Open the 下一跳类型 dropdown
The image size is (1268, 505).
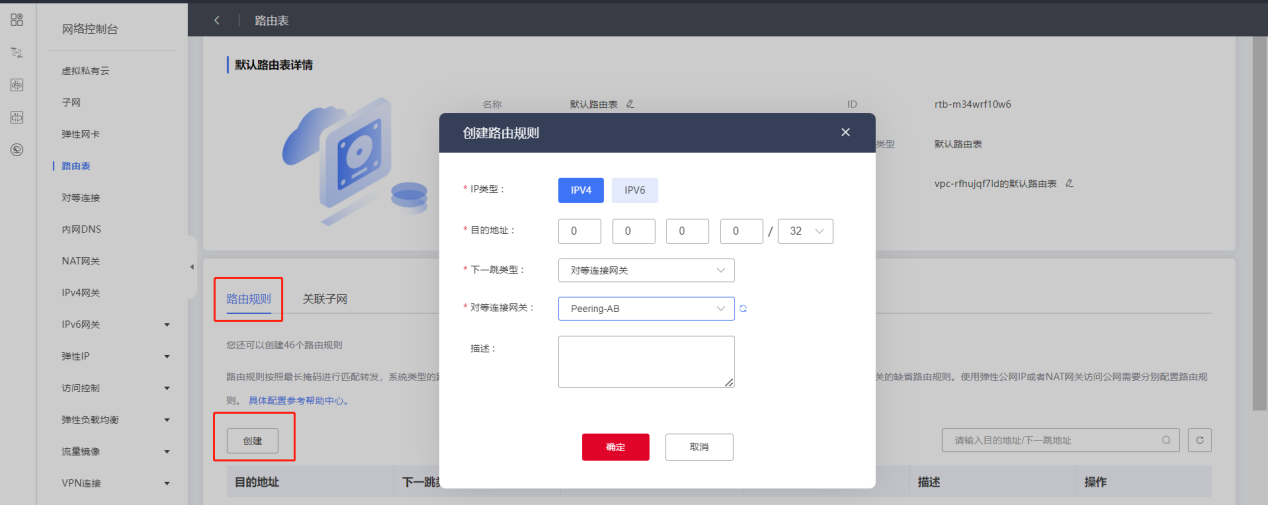point(646,270)
